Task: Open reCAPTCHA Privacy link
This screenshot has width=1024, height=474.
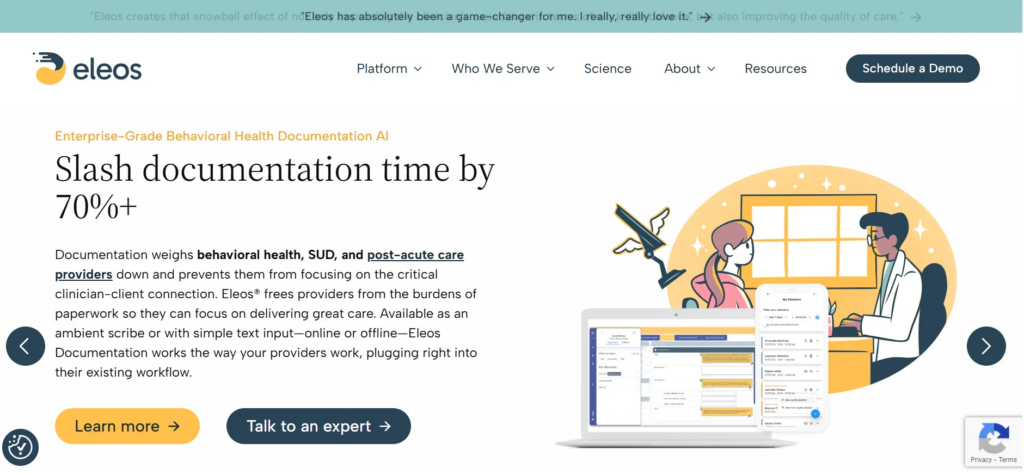Action: point(980,459)
